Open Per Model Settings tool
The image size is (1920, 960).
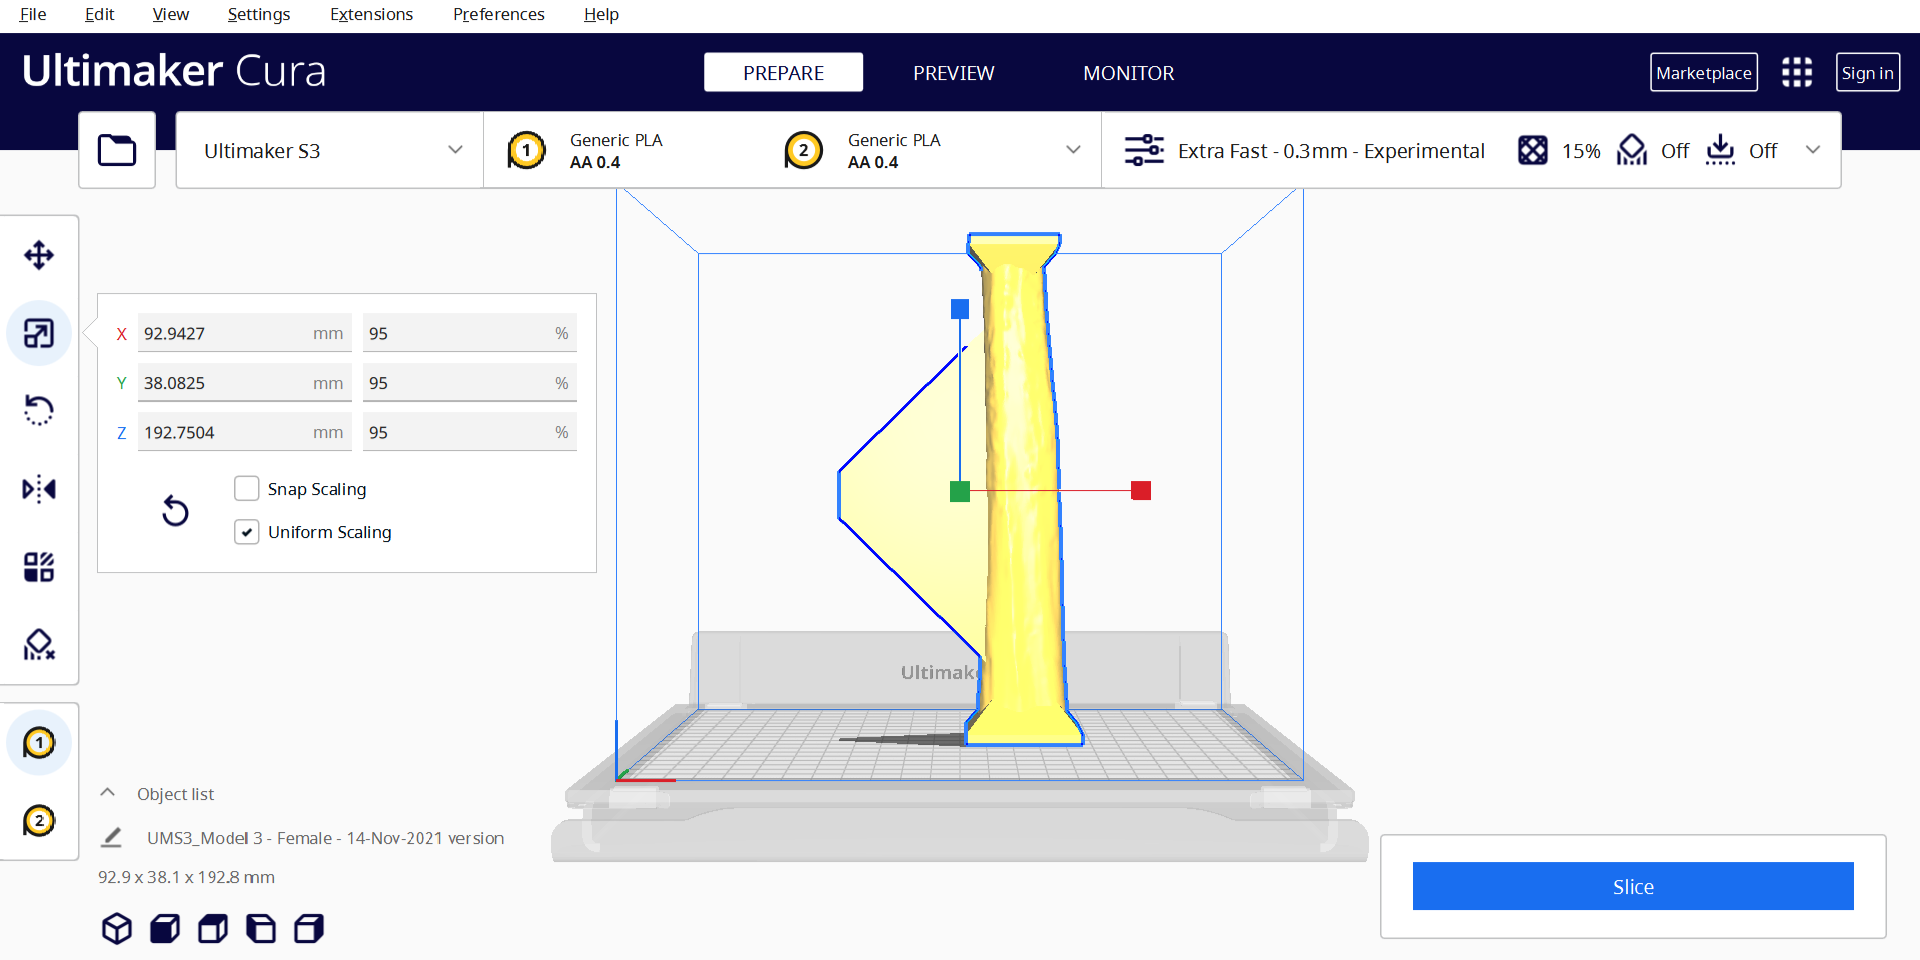[x=39, y=567]
